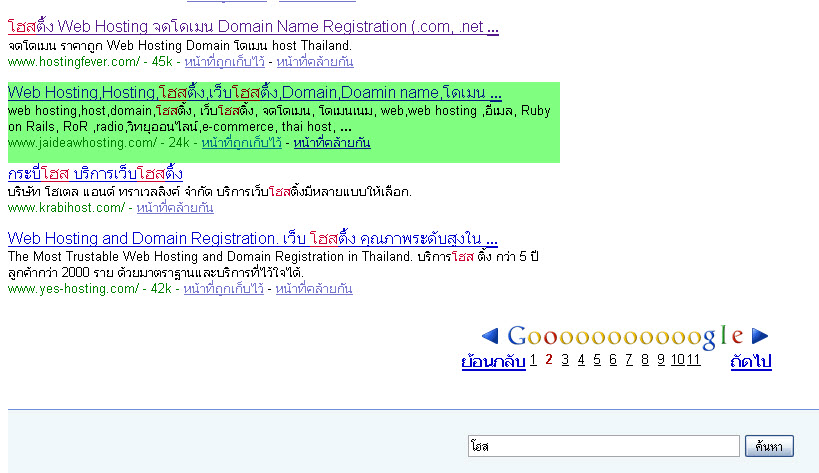Go to results page 10
Screen dimensions: 819x473
(678, 360)
